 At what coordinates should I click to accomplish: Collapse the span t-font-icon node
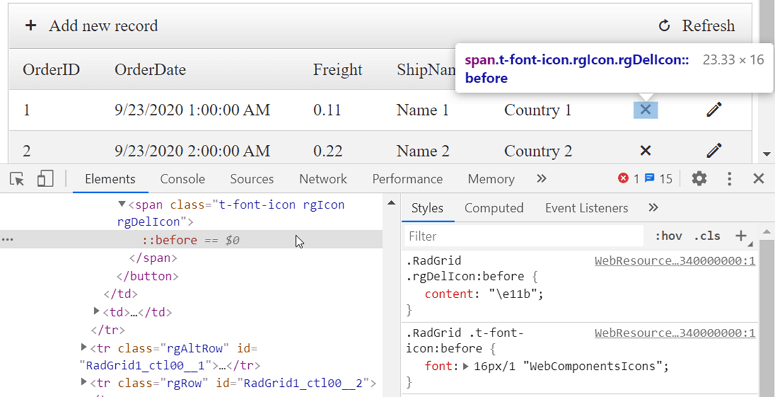click(122, 204)
